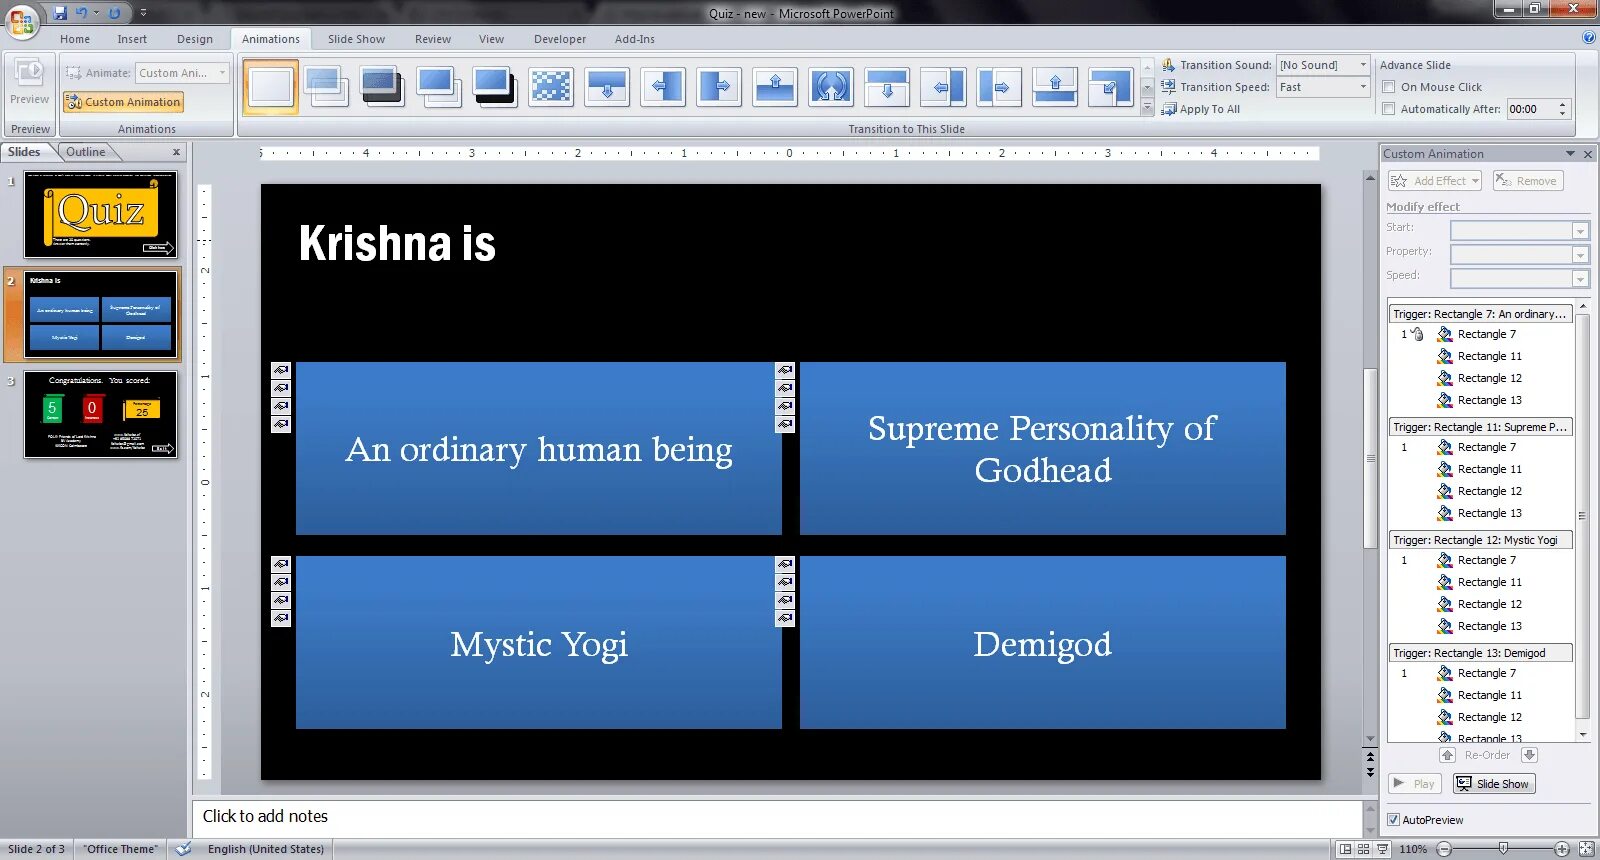Viewport: 1600px width, 860px height.
Task: Open the Home ribbon tab
Action: (75, 39)
